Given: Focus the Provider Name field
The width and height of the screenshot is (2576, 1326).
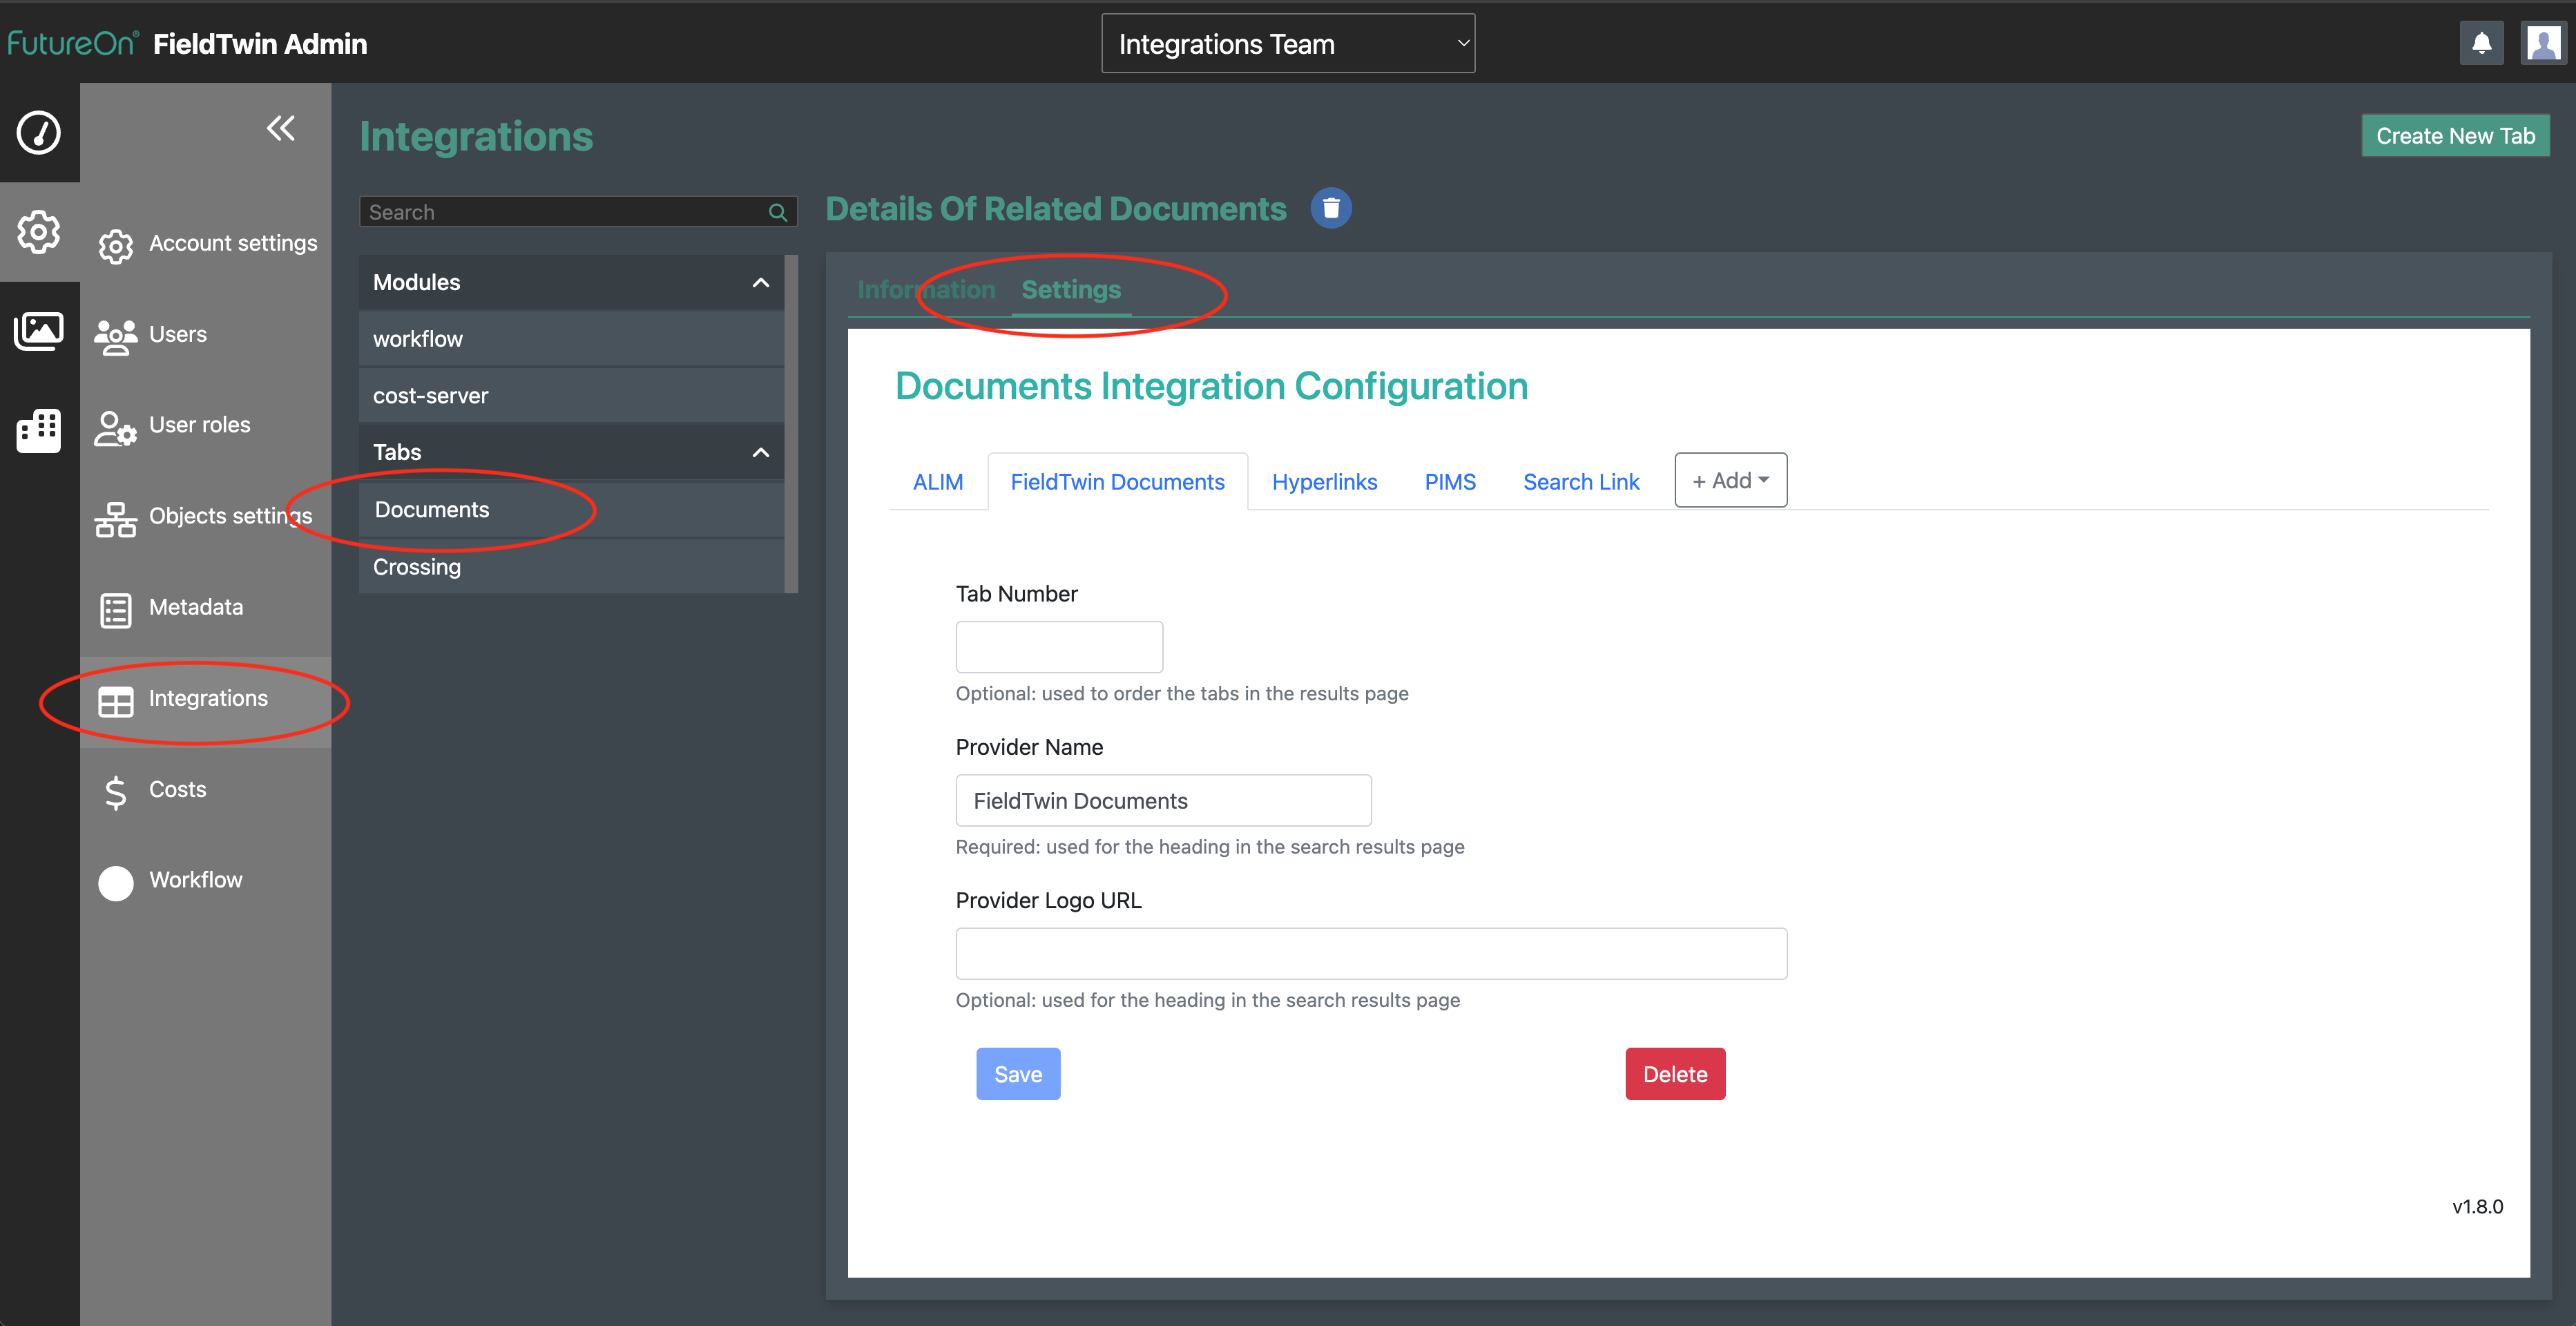Looking at the screenshot, I should (x=1163, y=800).
